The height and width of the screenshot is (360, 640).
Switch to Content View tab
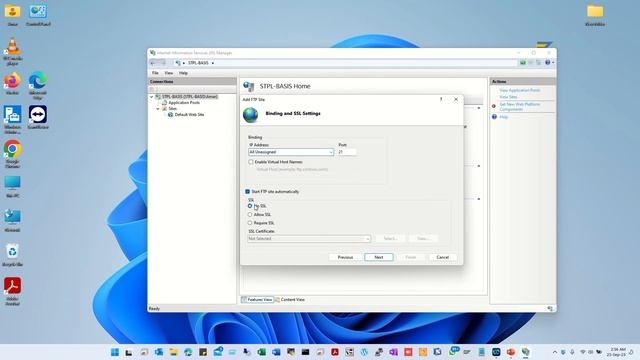290,300
